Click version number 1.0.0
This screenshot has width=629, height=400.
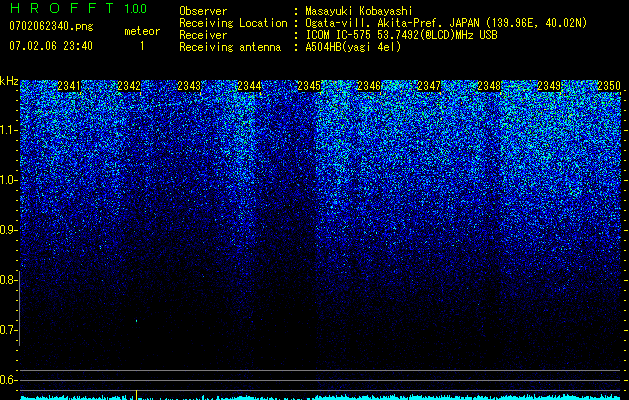pyautogui.click(x=136, y=9)
